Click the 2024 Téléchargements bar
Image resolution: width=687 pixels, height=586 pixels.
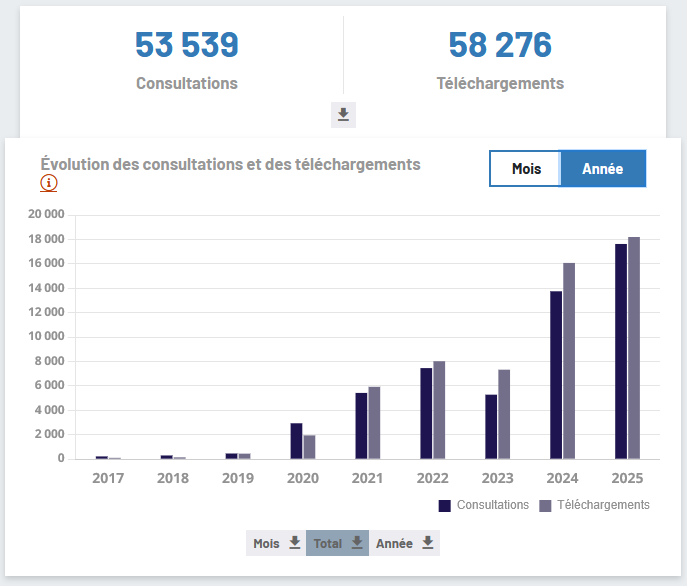tap(569, 361)
